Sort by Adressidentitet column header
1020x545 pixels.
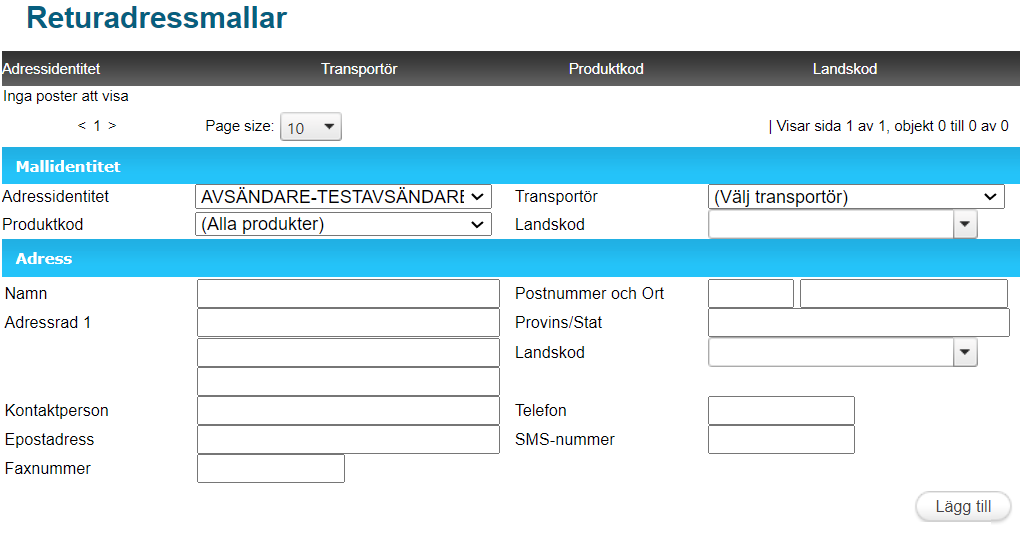click(x=52, y=69)
